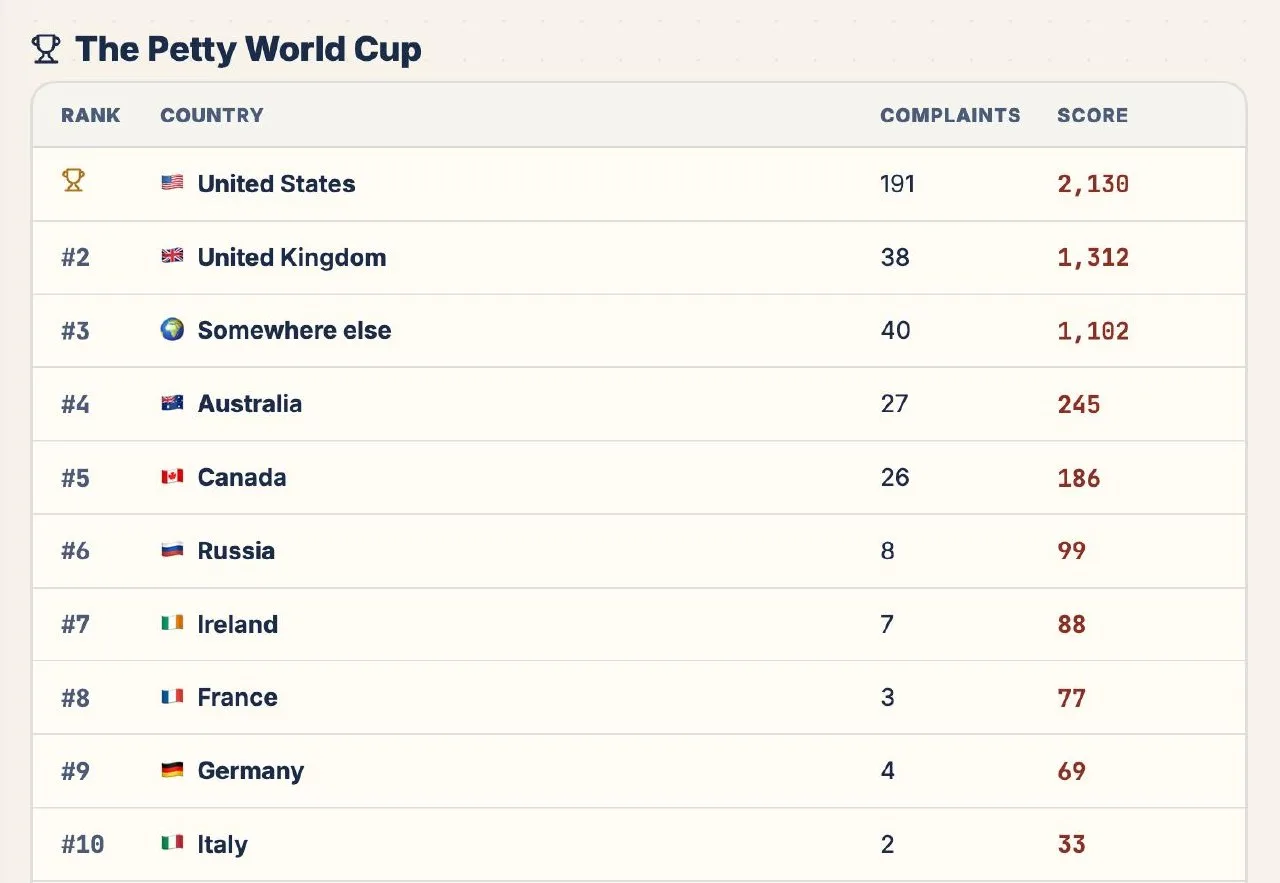Screen dimensions: 1280x883
Task: Select the COMPLAINTS column header
Action: point(950,115)
